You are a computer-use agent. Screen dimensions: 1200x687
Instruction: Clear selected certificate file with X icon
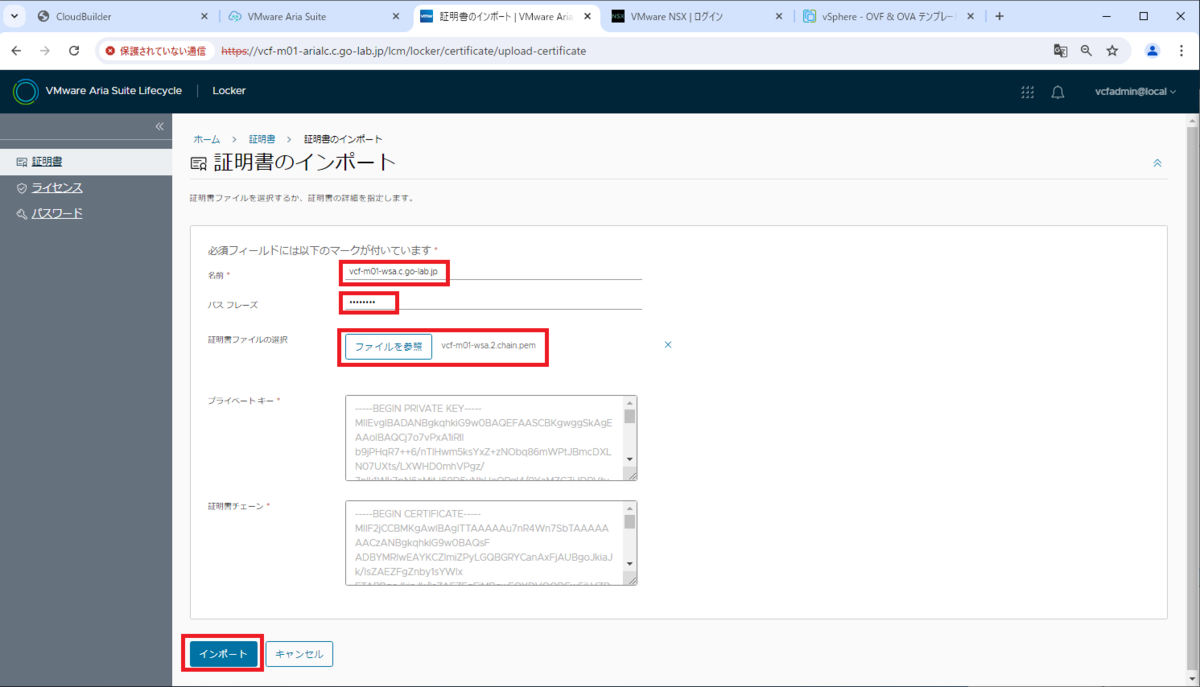pos(668,345)
